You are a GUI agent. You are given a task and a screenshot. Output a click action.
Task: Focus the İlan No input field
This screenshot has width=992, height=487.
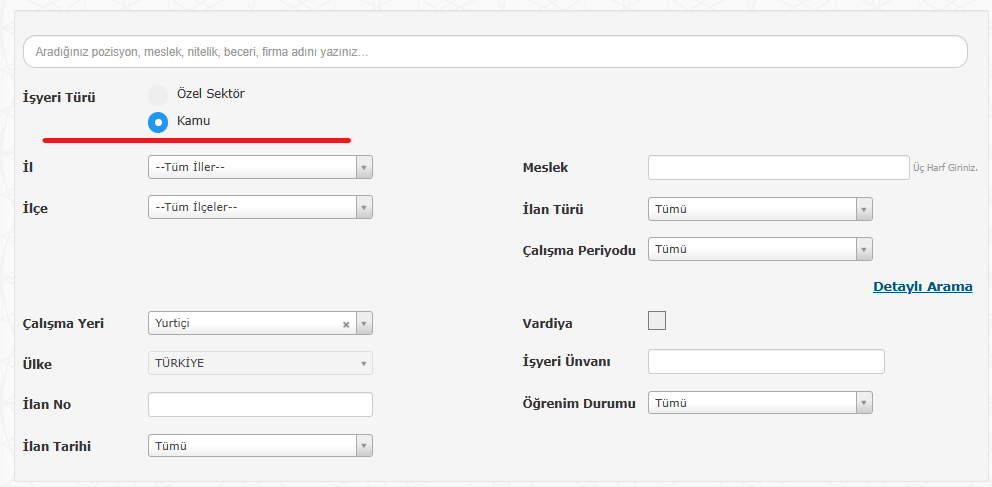260,404
